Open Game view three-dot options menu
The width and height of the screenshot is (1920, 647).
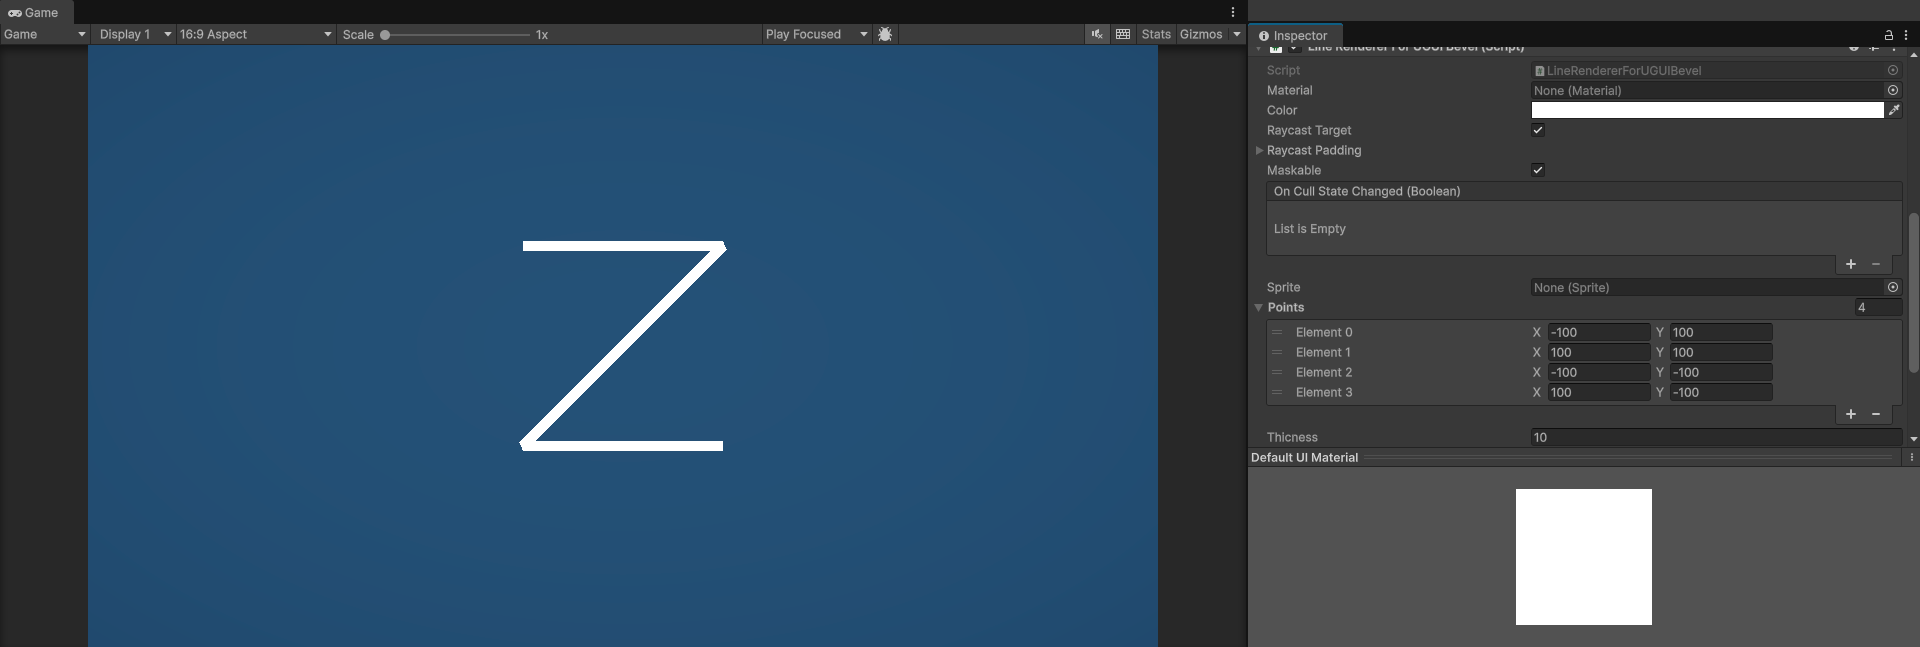click(x=1233, y=12)
